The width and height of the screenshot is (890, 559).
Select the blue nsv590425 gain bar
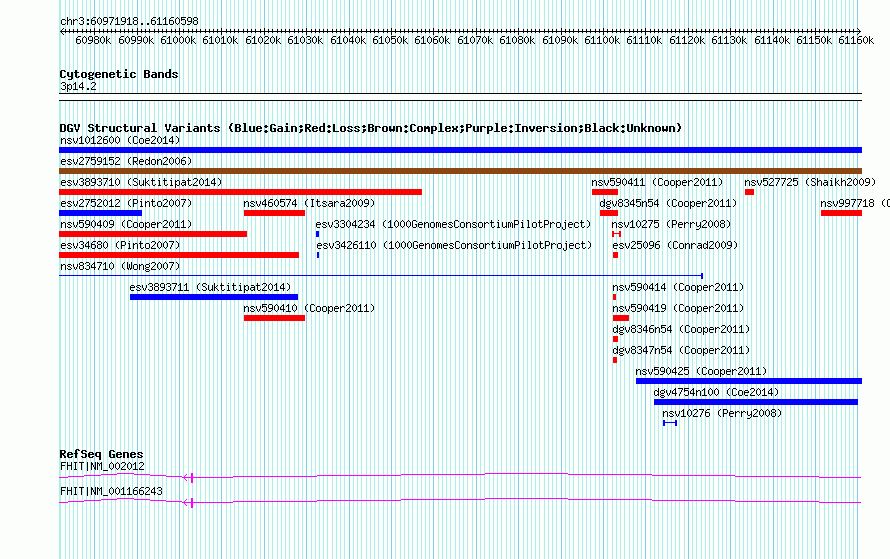click(x=749, y=381)
